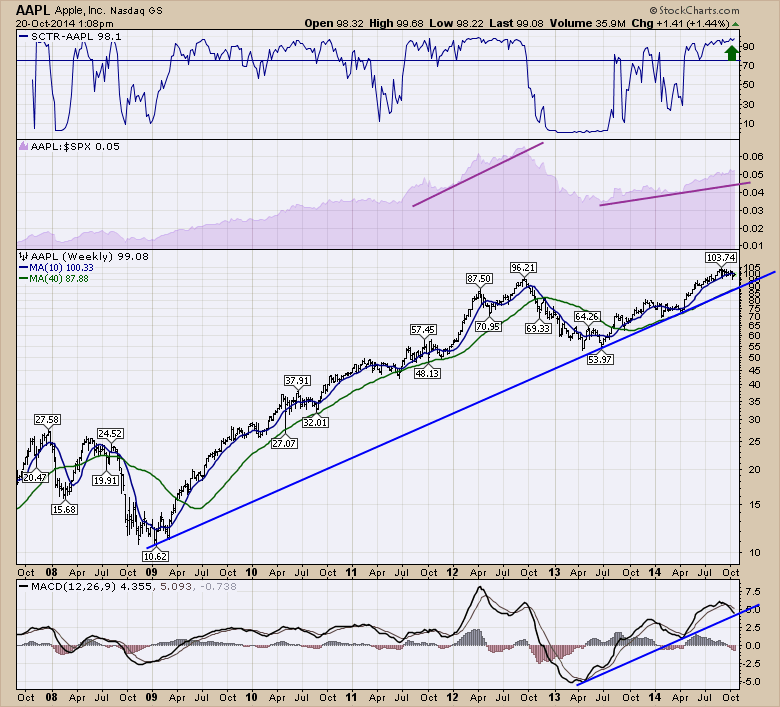Click the 35 tick on price axis
Screen dimensions: 780x707
coord(754,402)
